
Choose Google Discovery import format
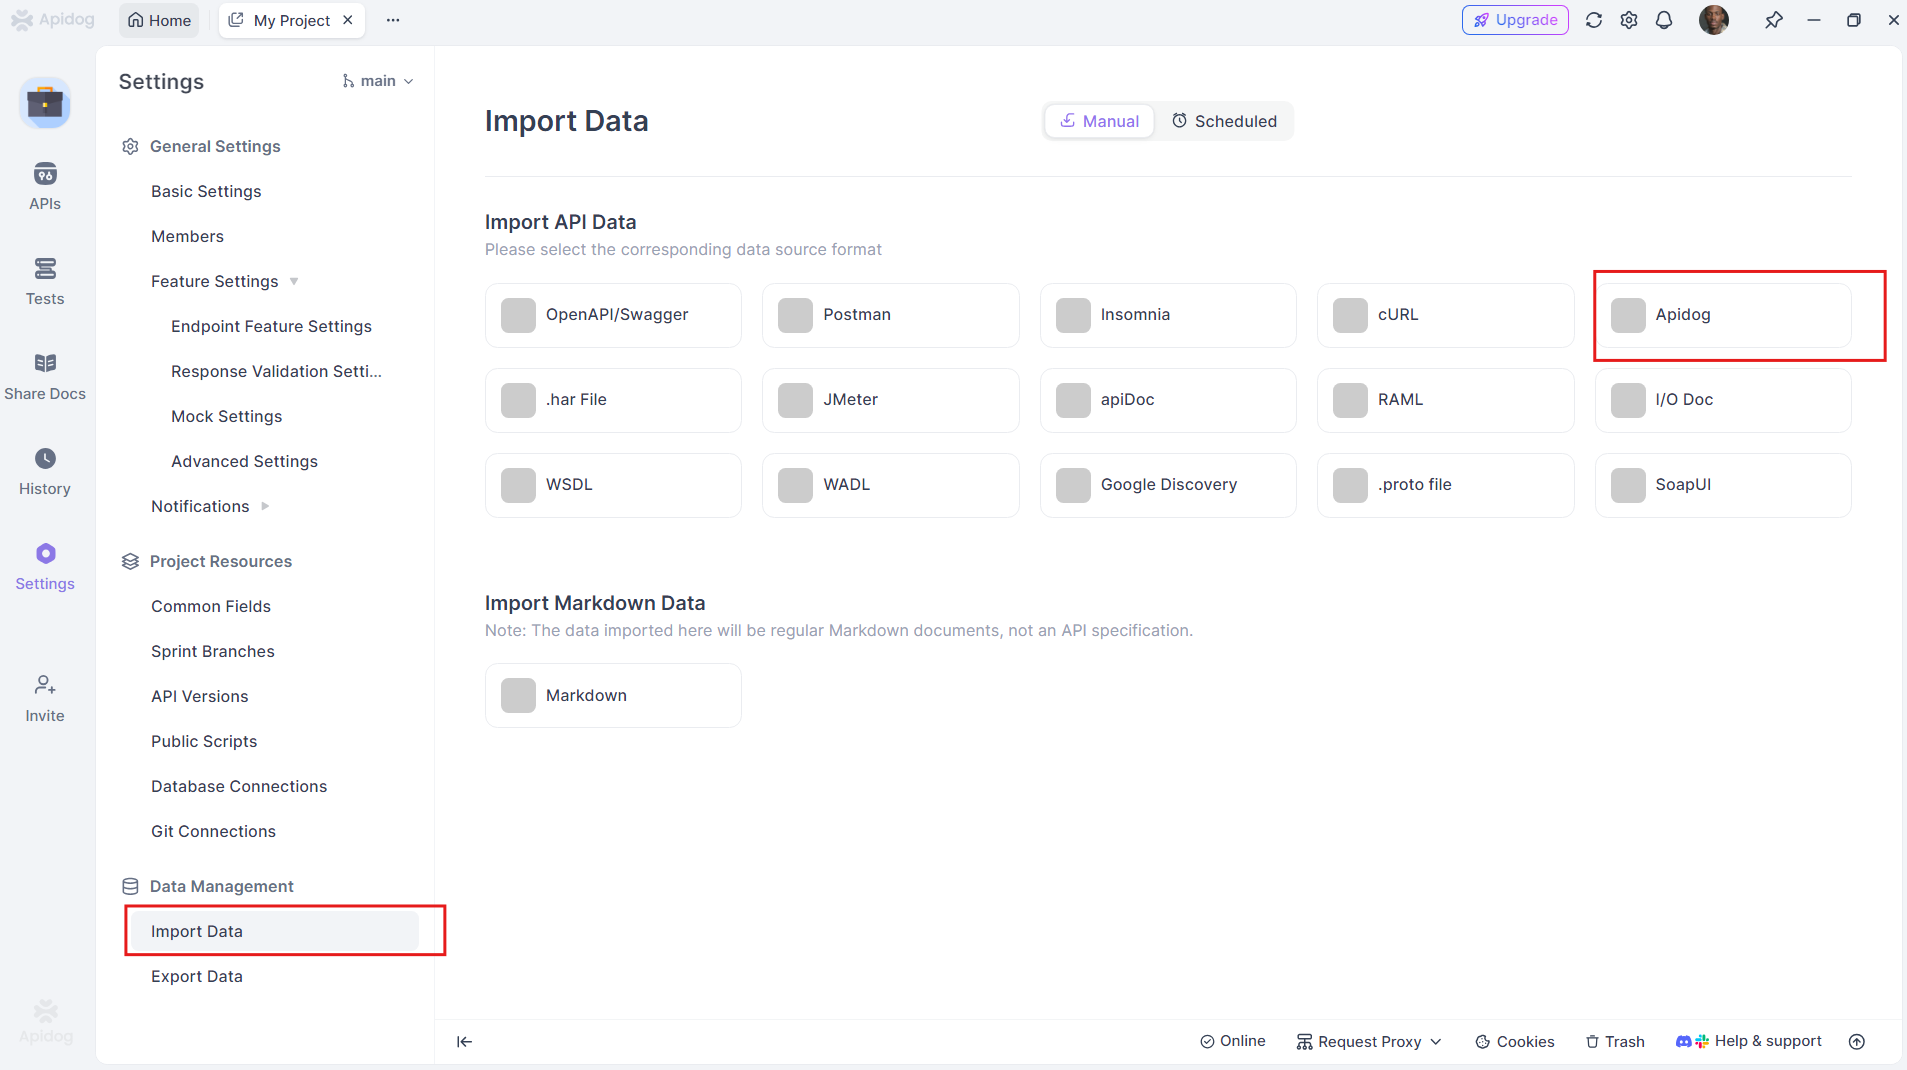[x=1168, y=485]
